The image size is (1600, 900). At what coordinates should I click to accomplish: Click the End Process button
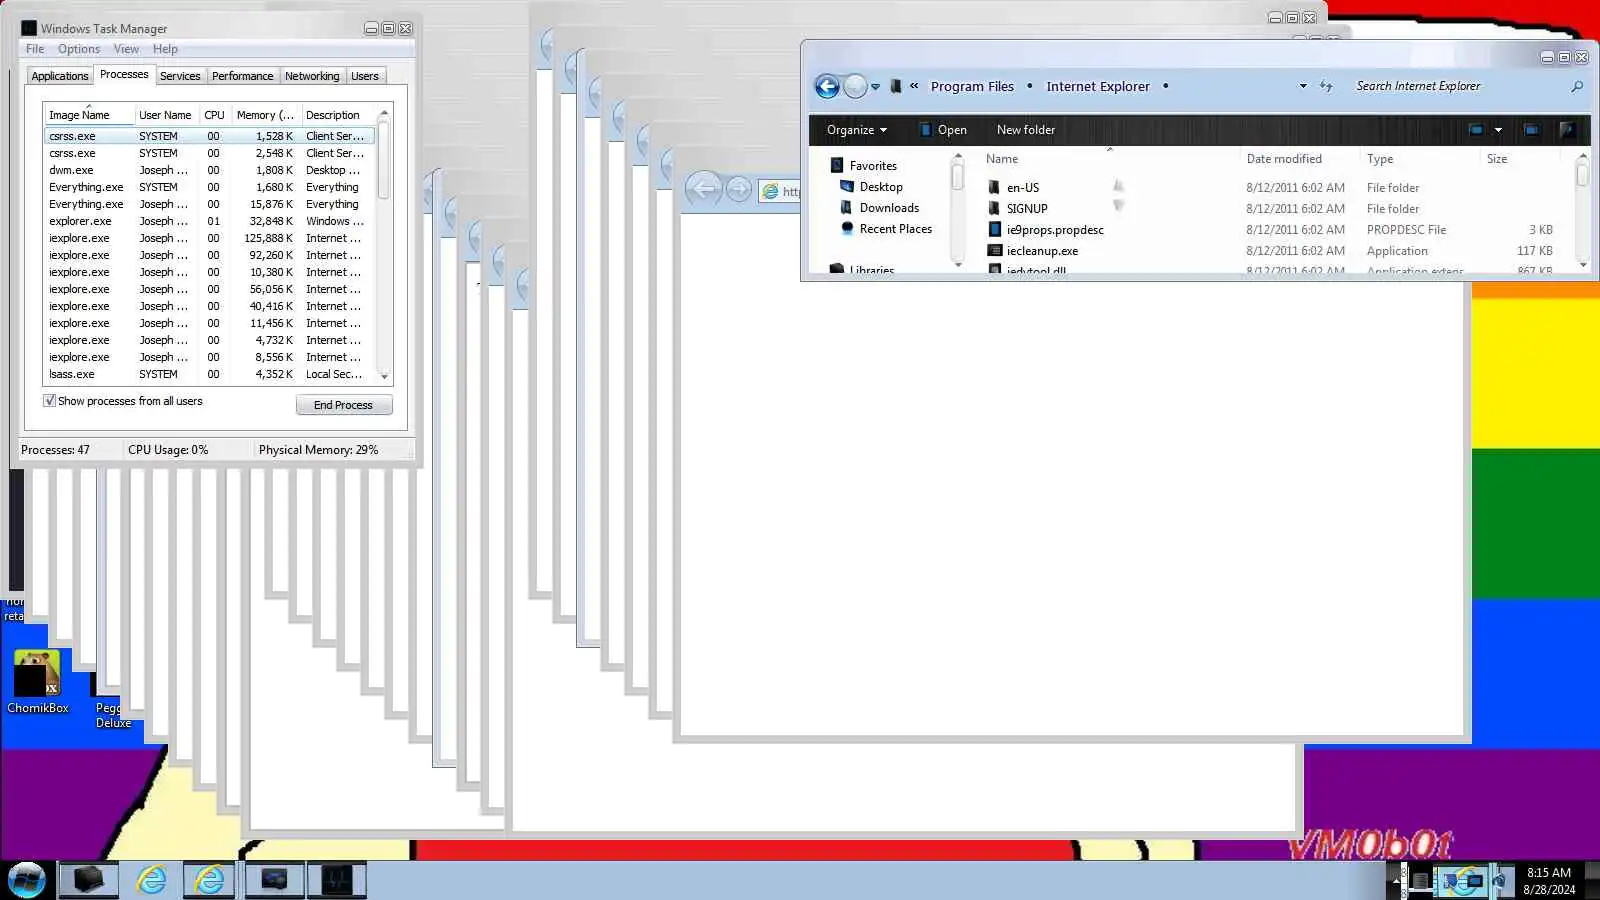(x=344, y=405)
